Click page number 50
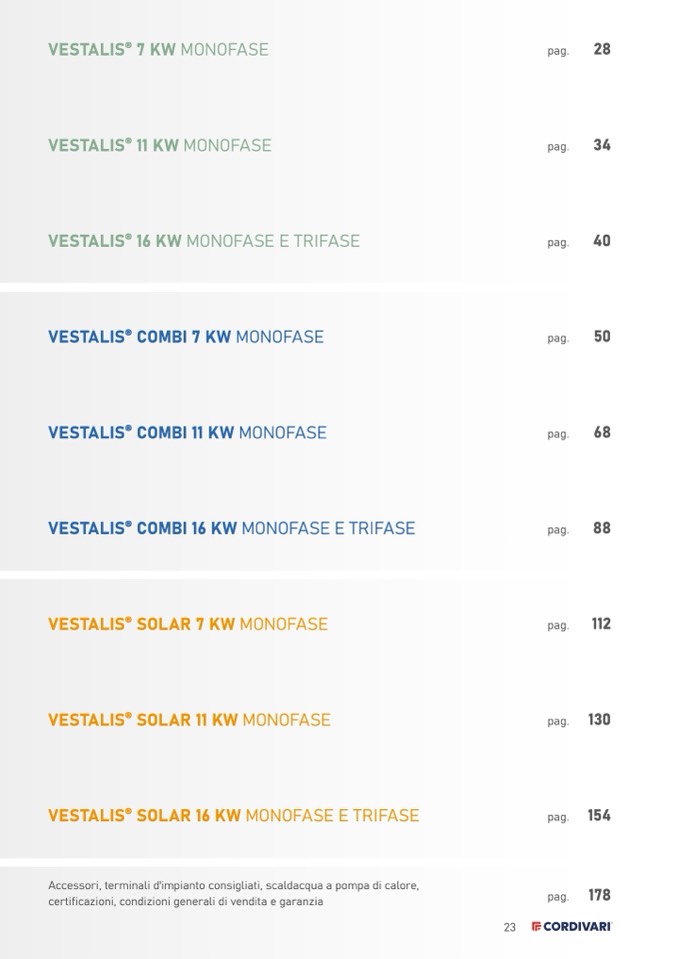This screenshot has height=959, width=678. pyautogui.click(x=601, y=337)
